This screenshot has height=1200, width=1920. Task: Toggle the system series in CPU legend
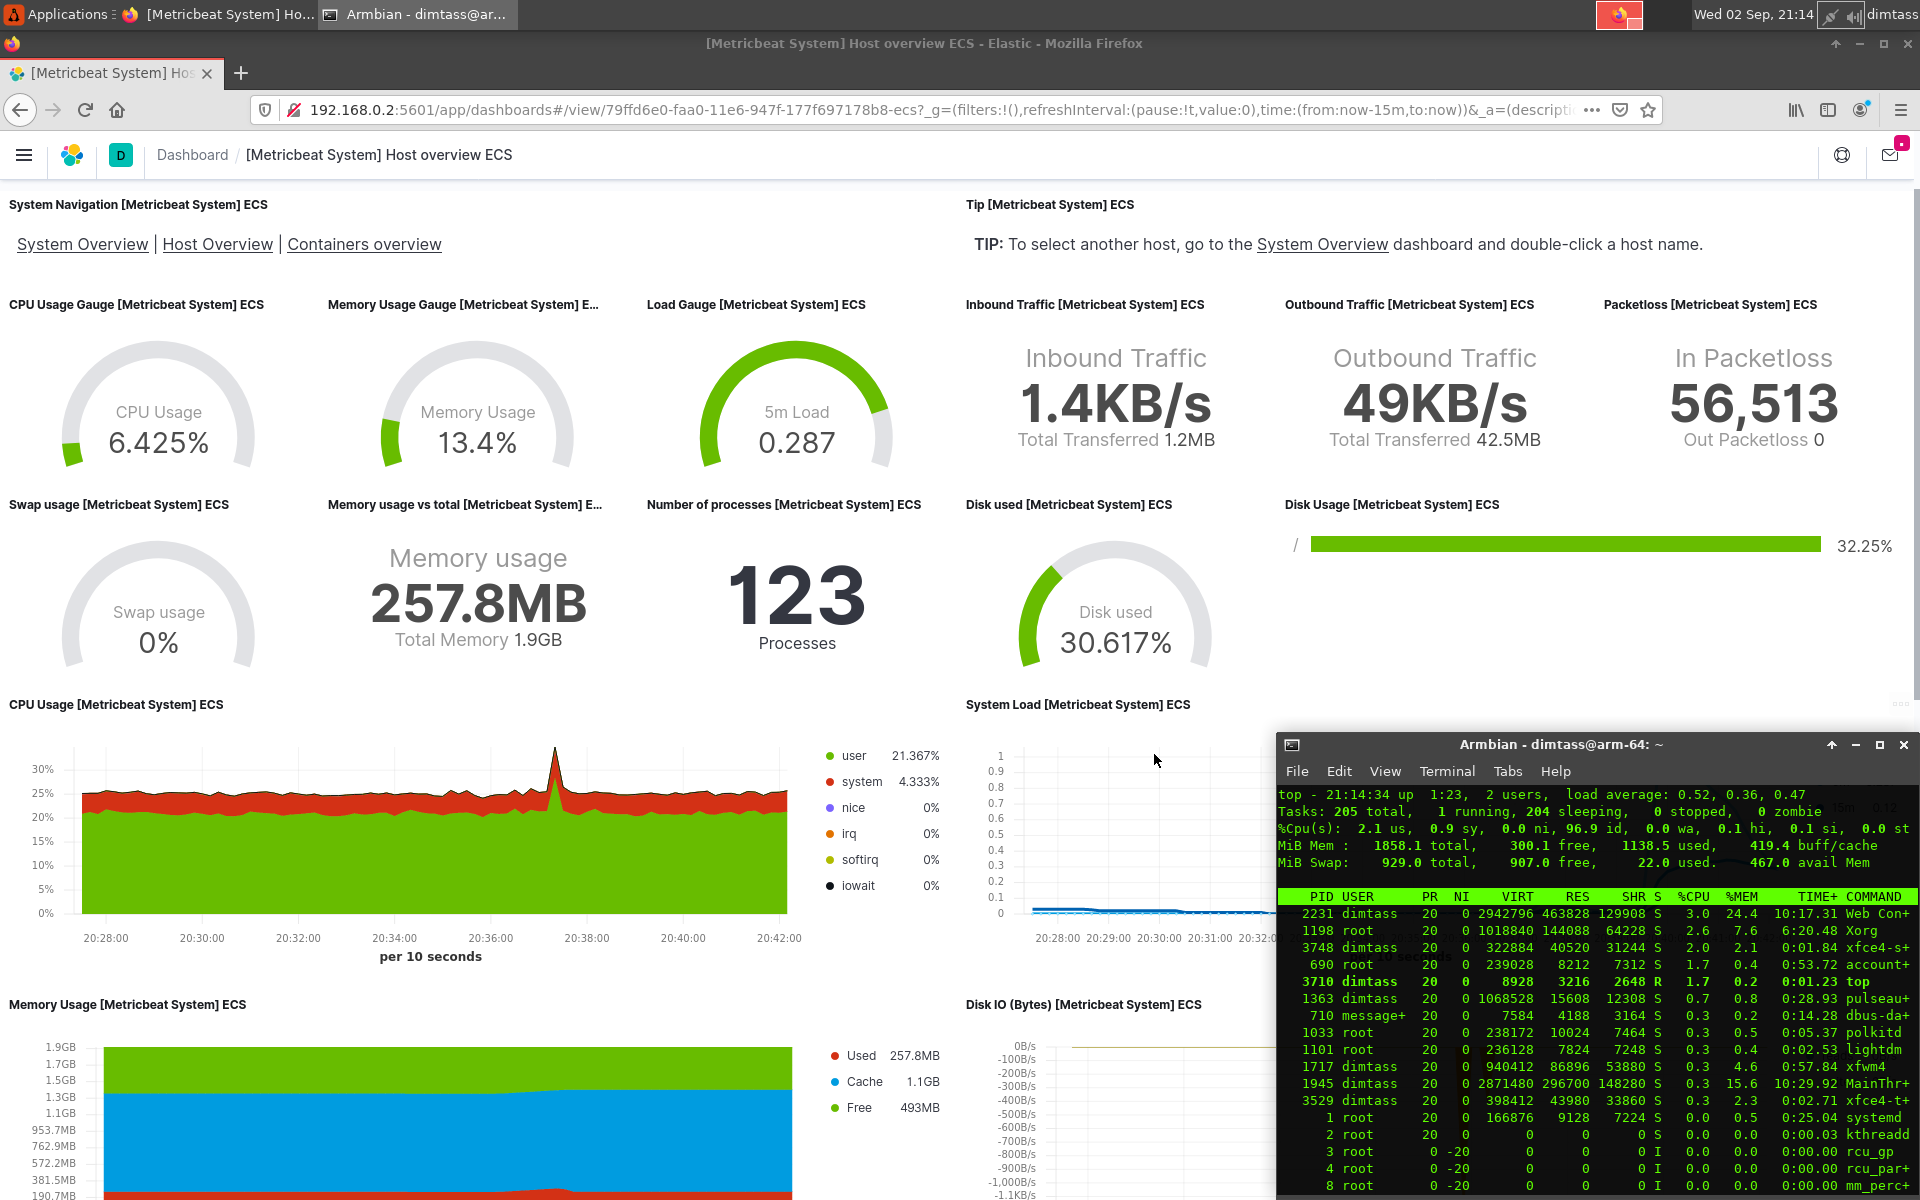(861, 782)
